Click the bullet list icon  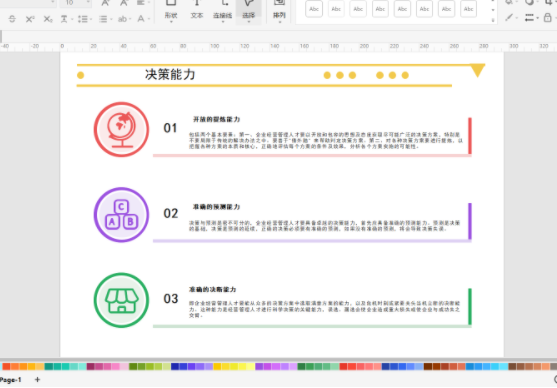pyautogui.click(x=103, y=19)
